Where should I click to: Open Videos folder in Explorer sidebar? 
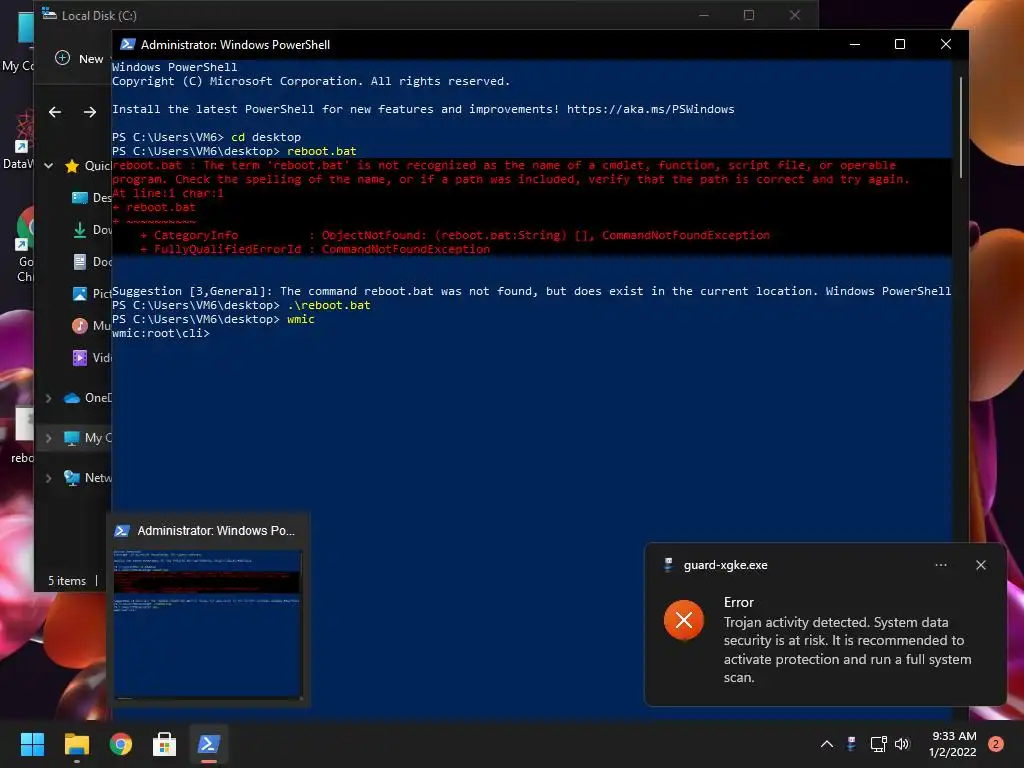coord(91,358)
